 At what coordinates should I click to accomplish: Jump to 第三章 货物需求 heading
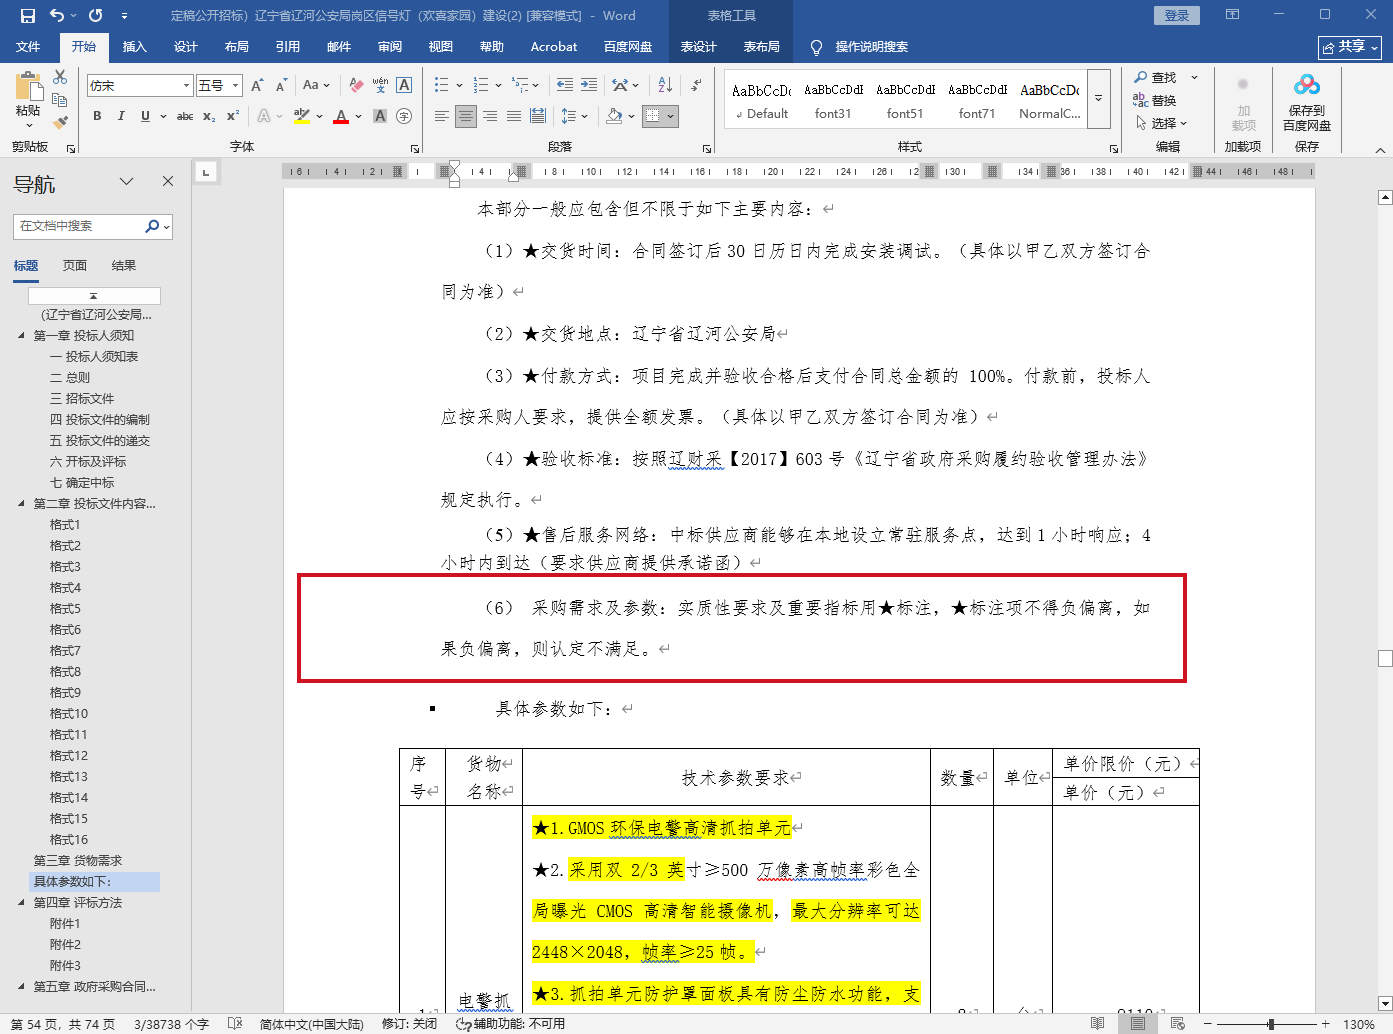pyautogui.click(x=78, y=861)
